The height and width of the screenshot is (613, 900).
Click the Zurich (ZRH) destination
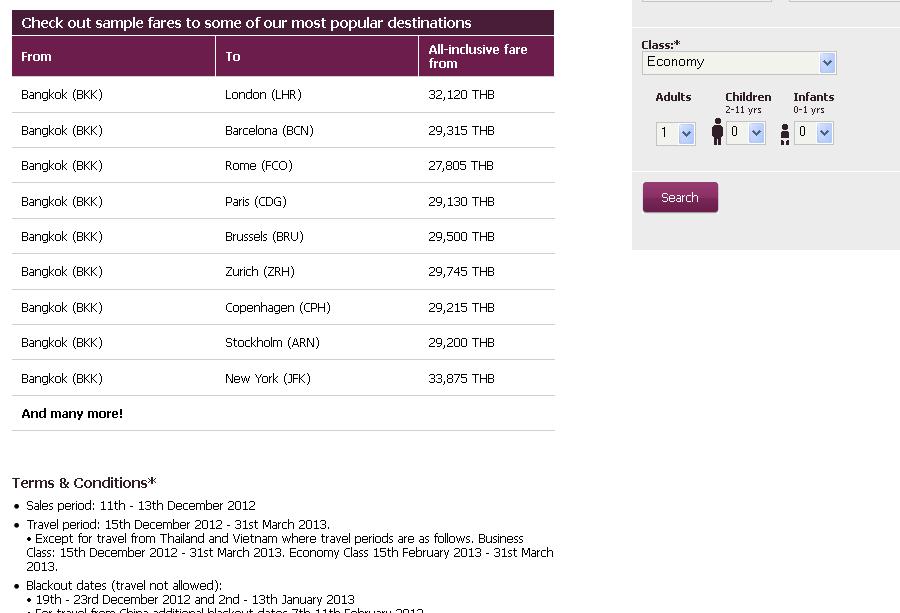tap(259, 271)
